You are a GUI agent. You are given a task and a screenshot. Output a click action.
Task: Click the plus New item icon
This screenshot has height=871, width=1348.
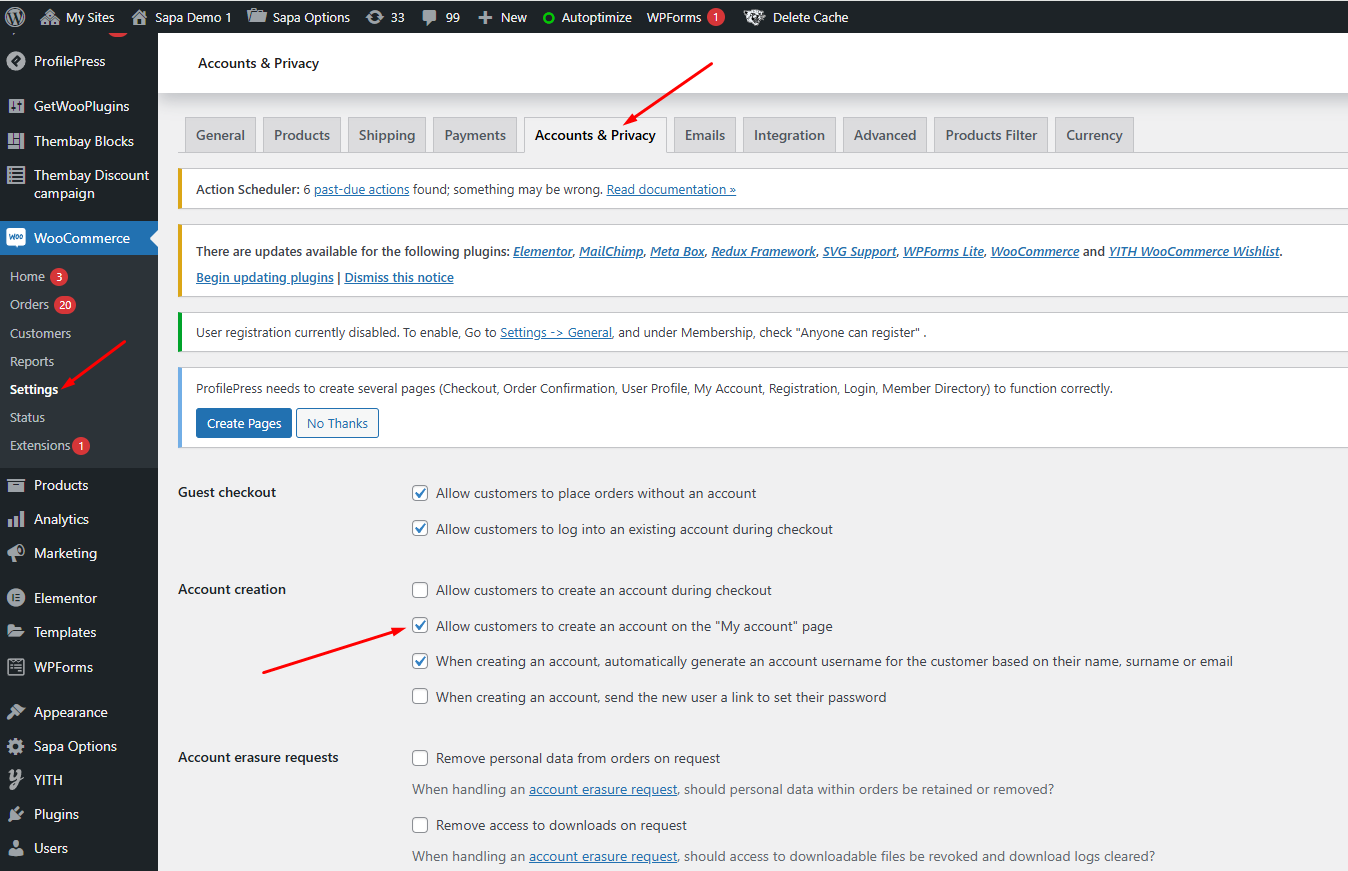tap(485, 17)
